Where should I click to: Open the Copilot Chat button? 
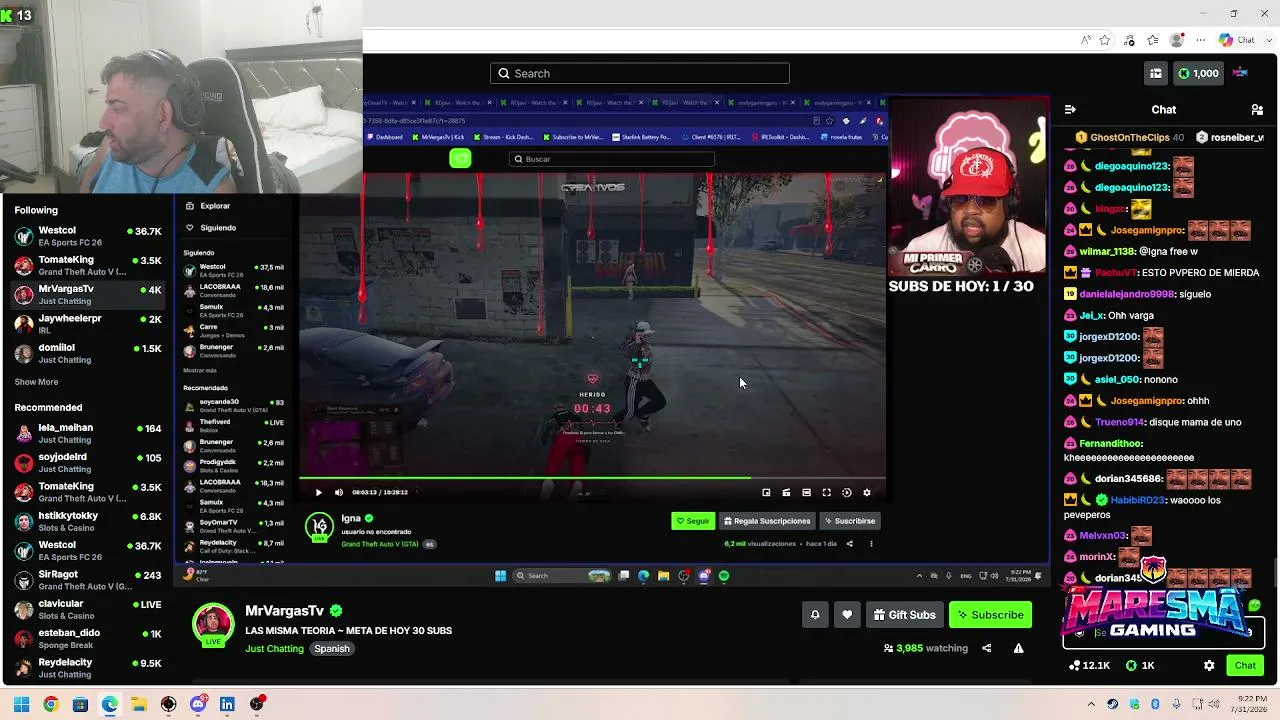coord(1237,40)
